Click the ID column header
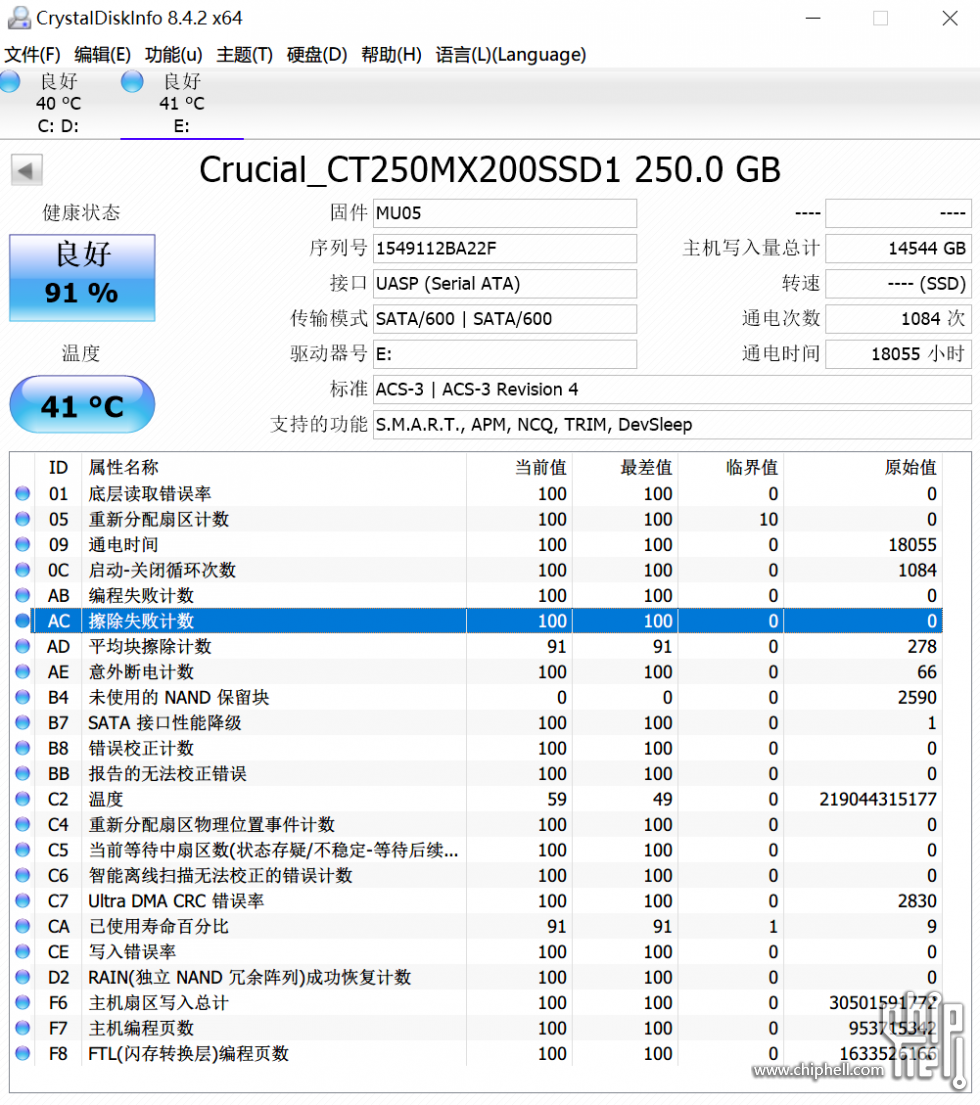Screen dimensions: 980x1105 pyautogui.click(x=58, y=467)
